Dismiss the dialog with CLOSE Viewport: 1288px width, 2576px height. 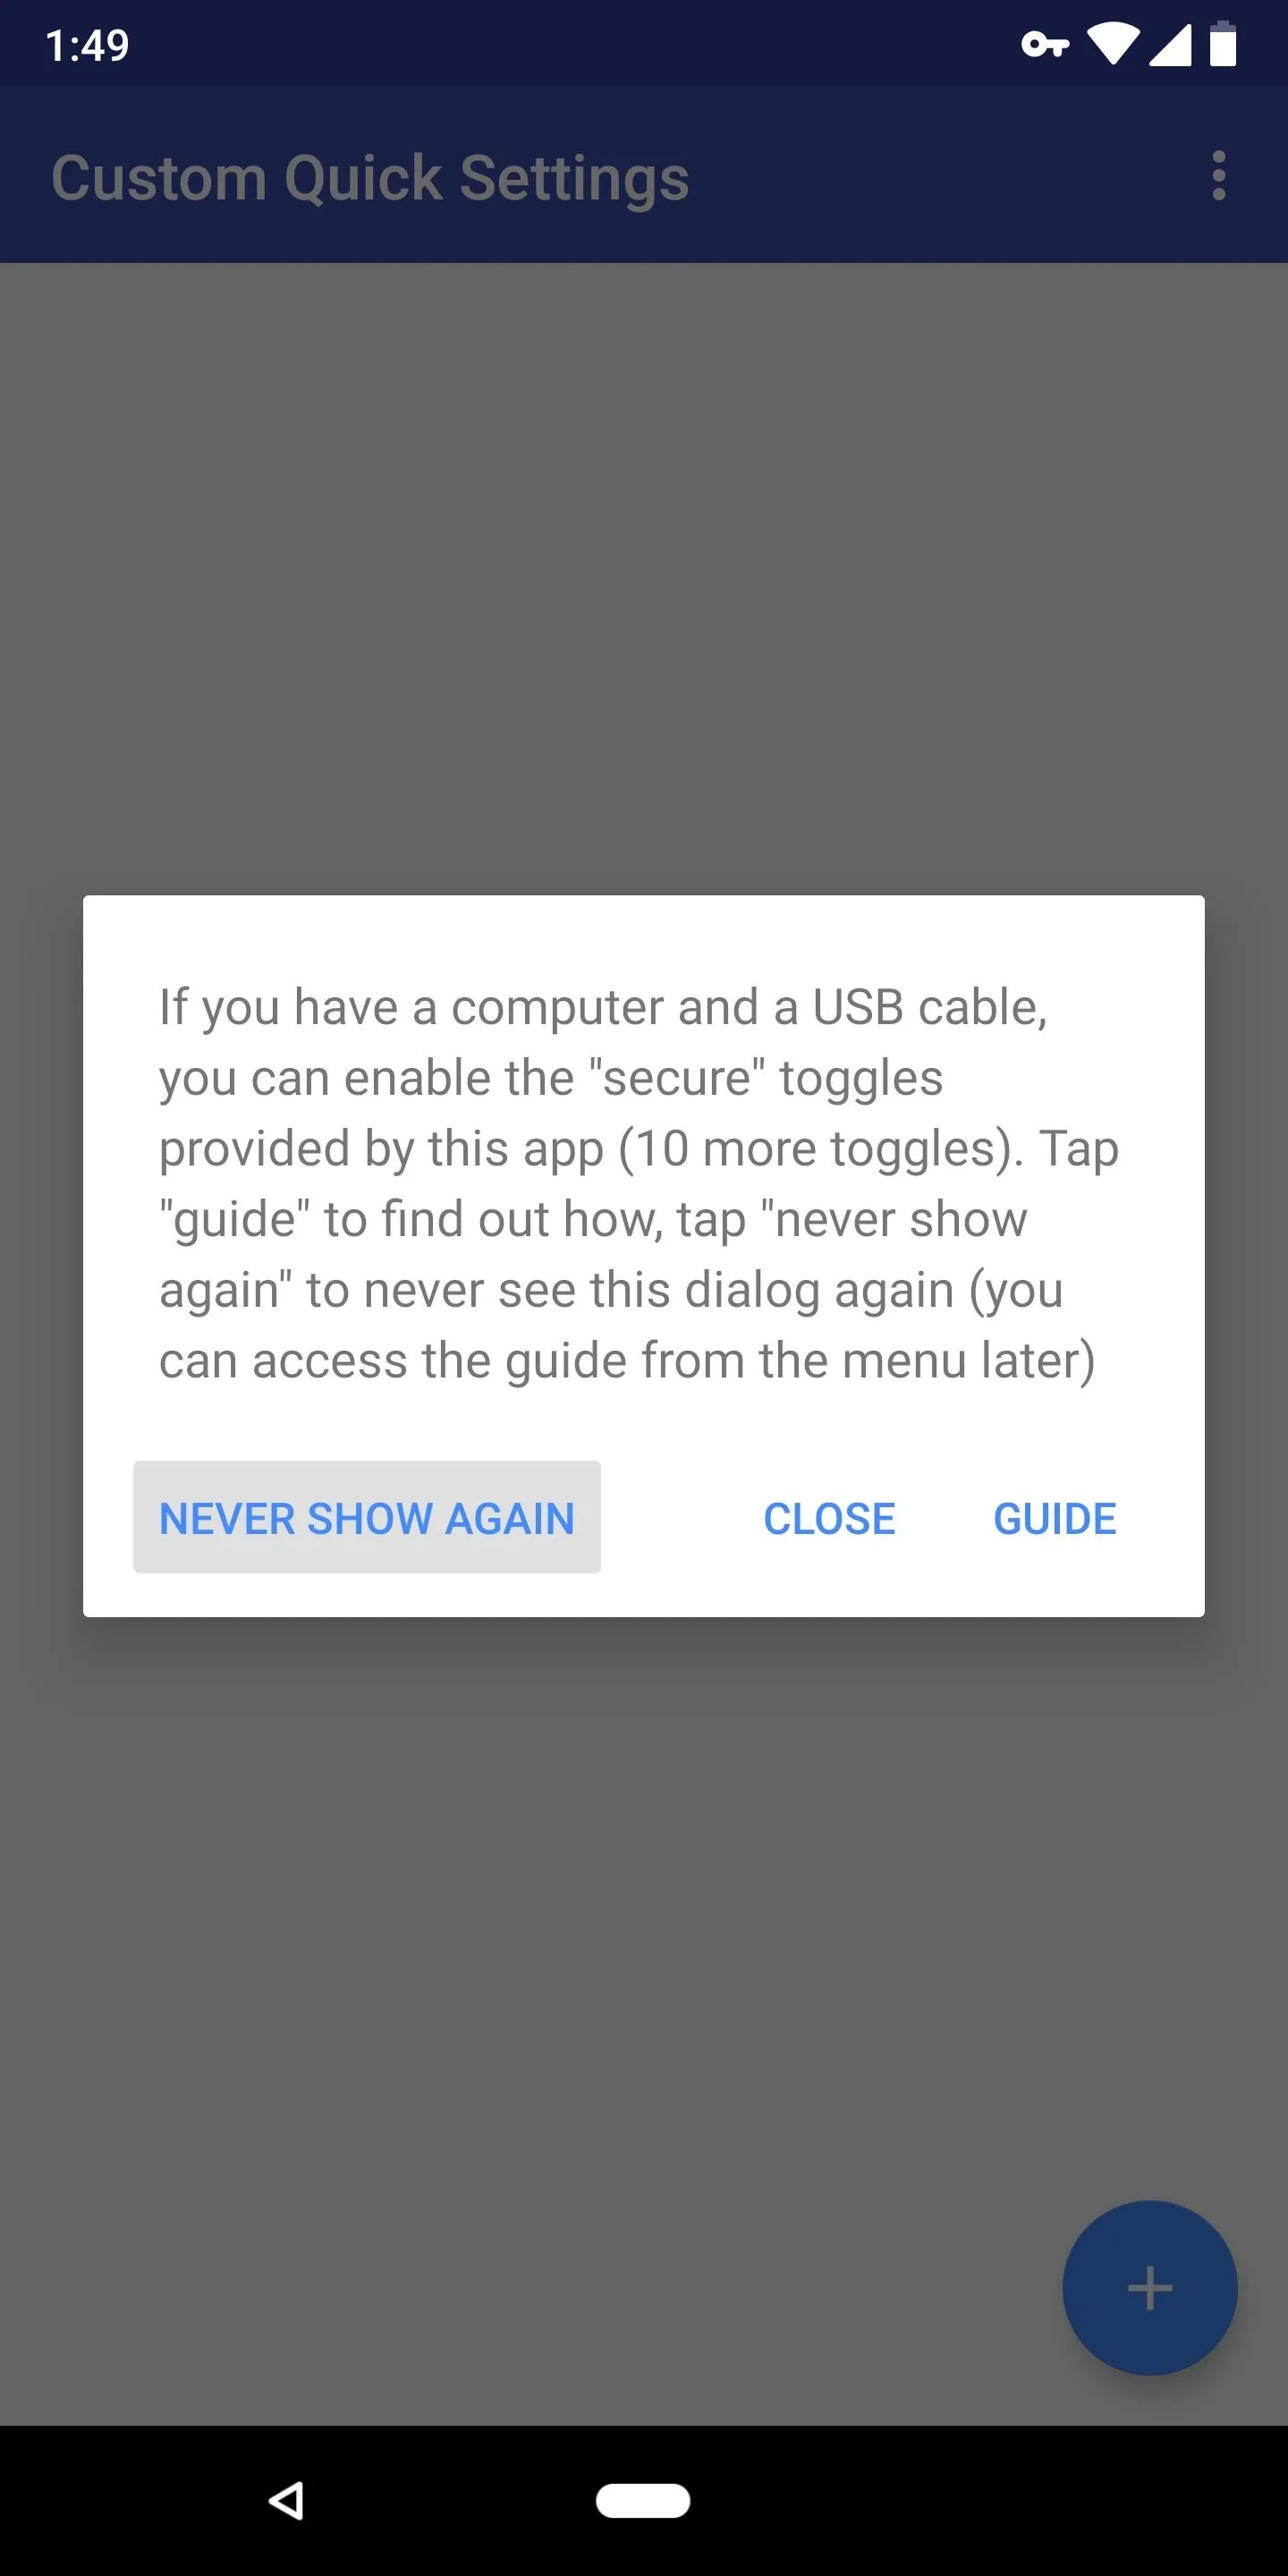coord(829,1517)
